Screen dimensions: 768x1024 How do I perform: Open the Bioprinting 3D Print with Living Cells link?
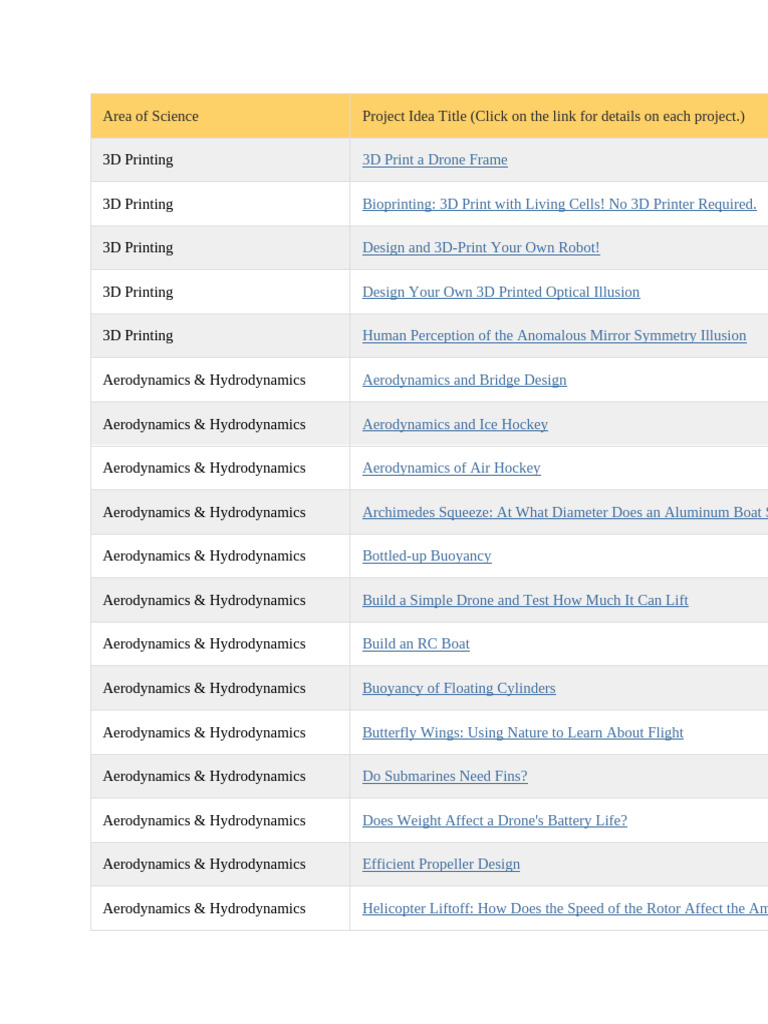pyautogui.click(x=560, y=204)
